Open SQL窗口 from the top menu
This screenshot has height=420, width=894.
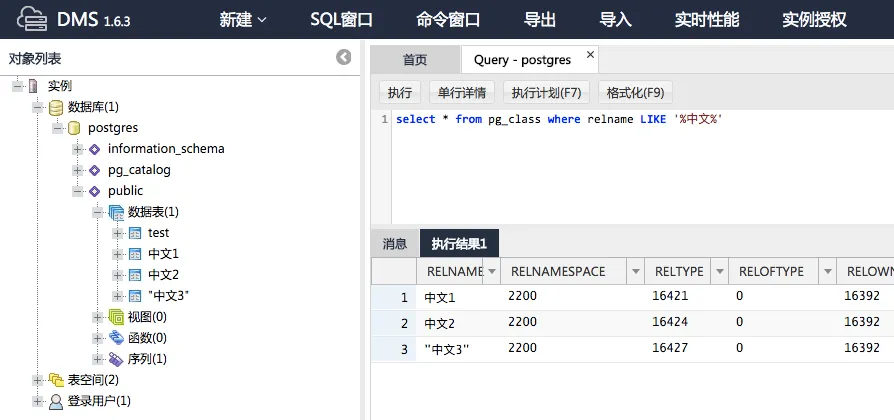(342, 20)
